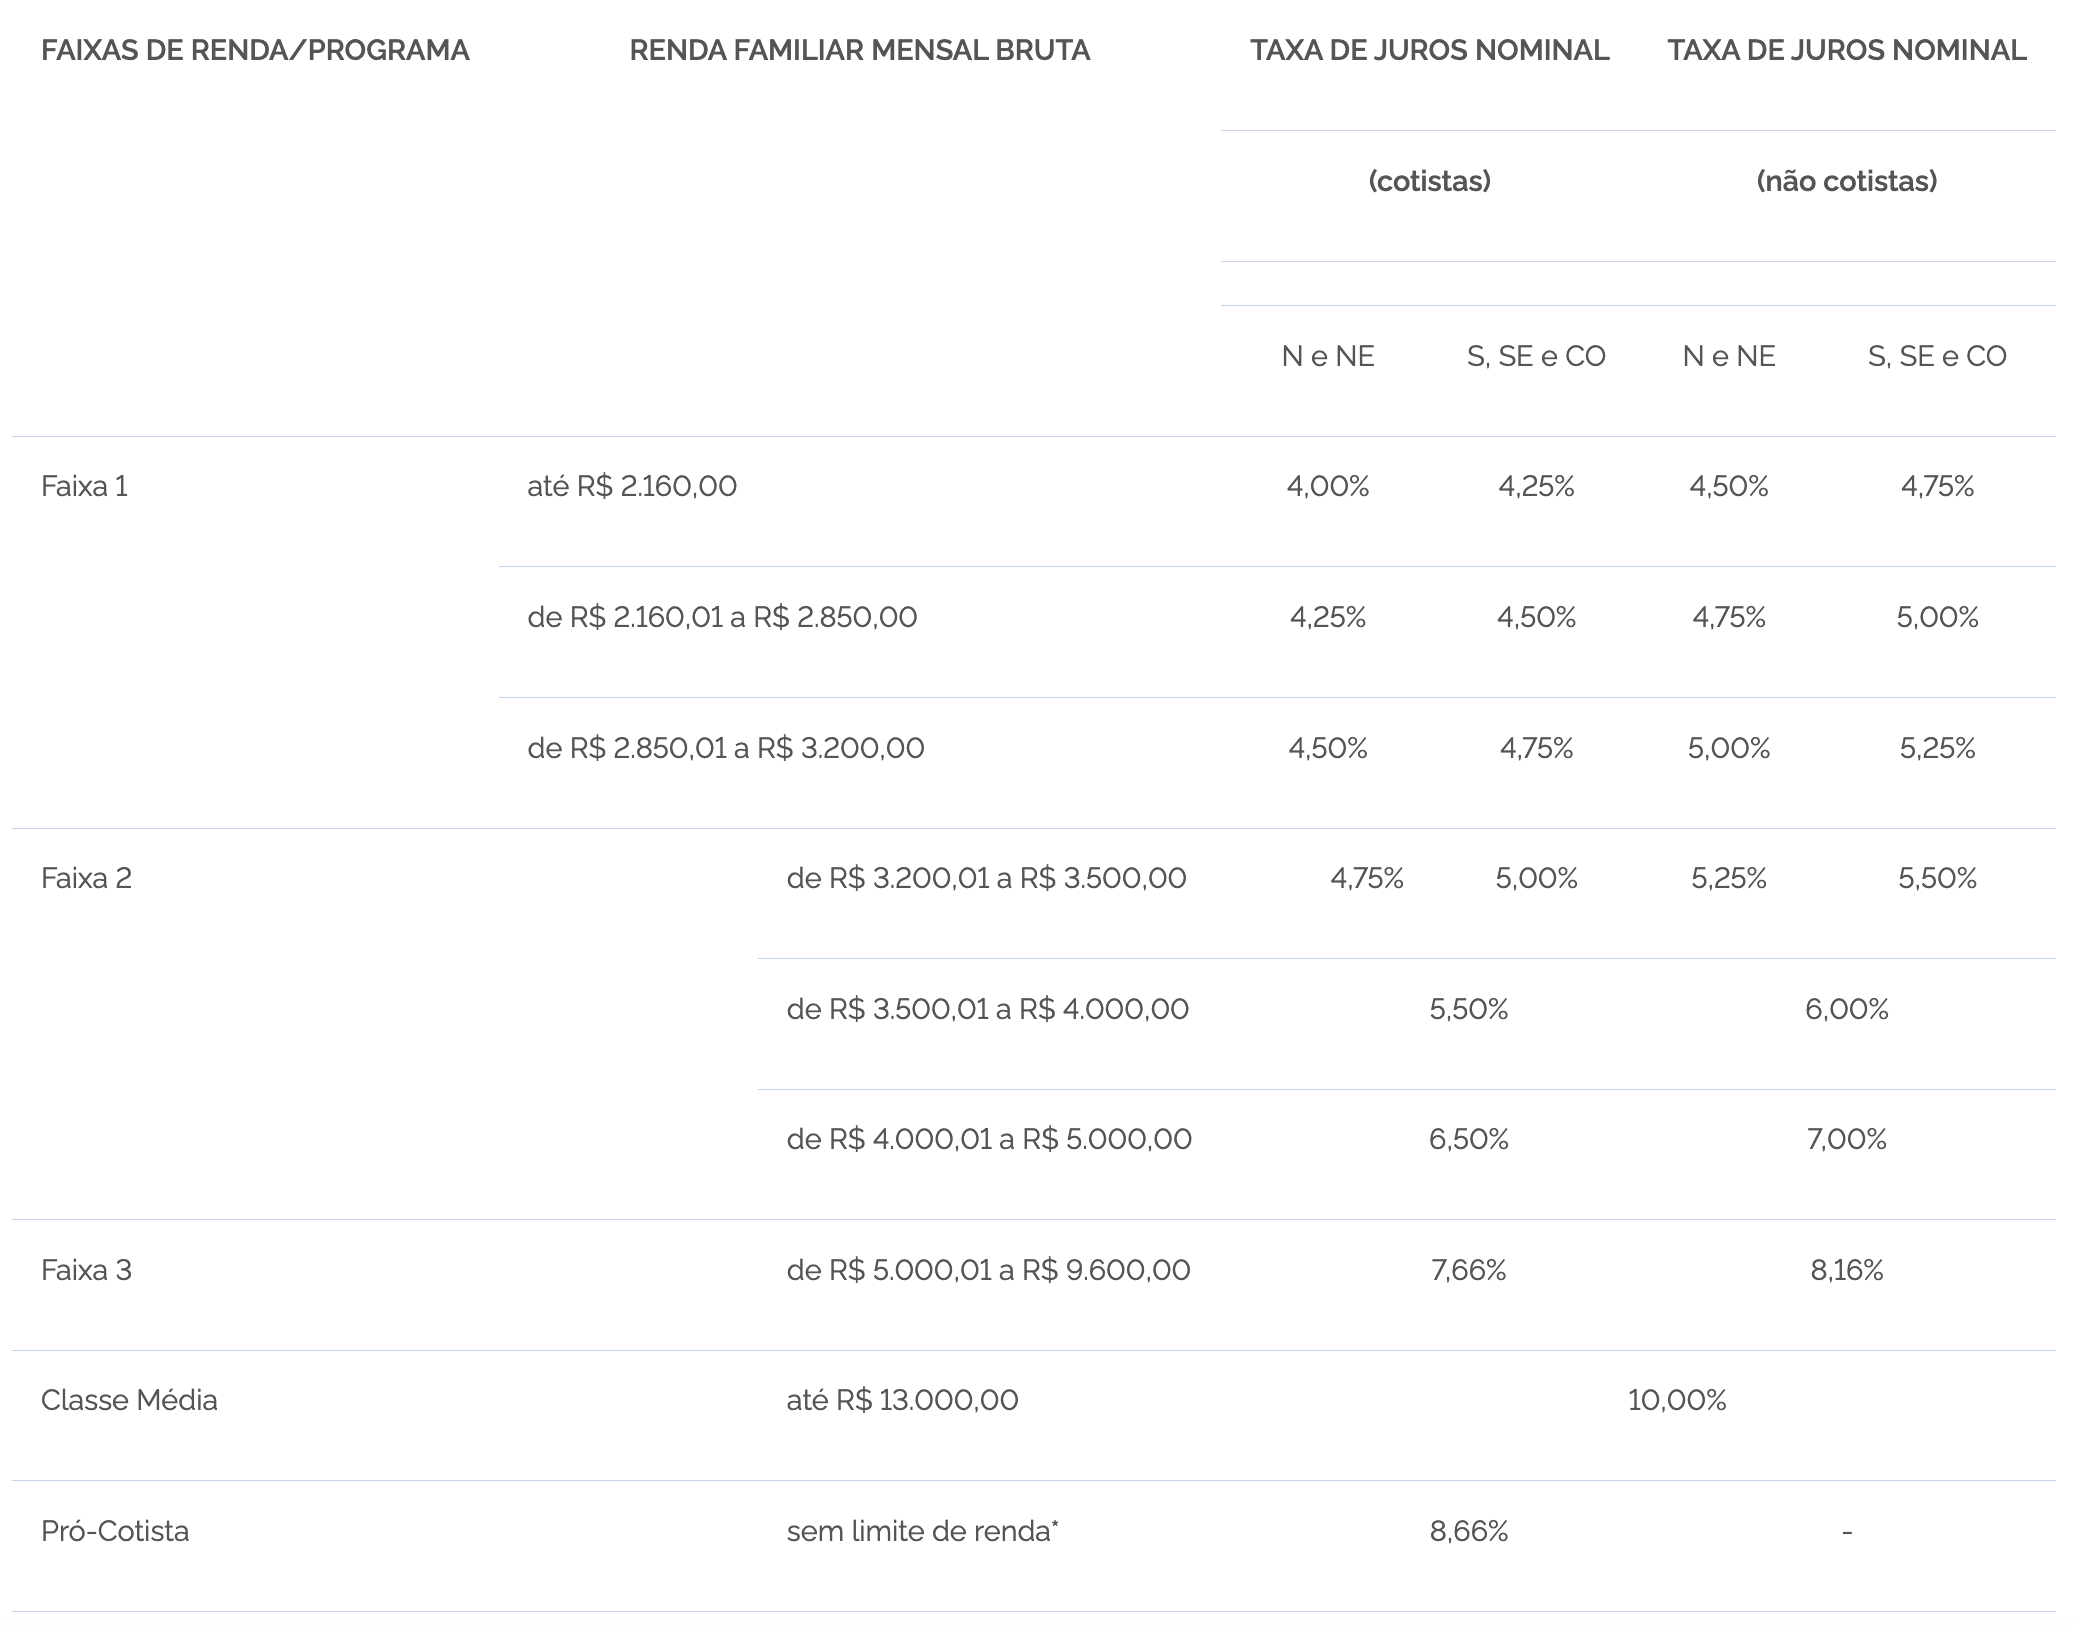The image size is (2074, 1628).
Task: Select the 4,00% rate in Faixa 1
Action: click(1328, 486)
